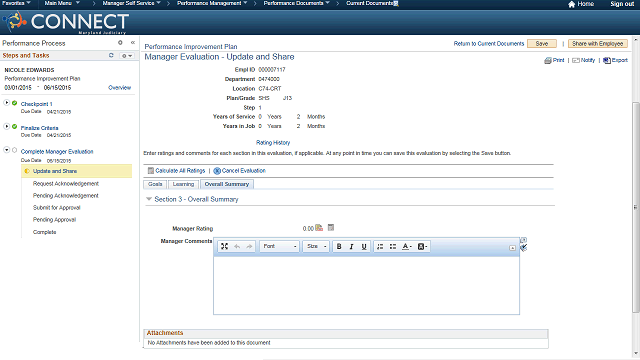
Task: Expand the Finalize Criteria step
Action: pyautogui.click(x=7, y=126)
